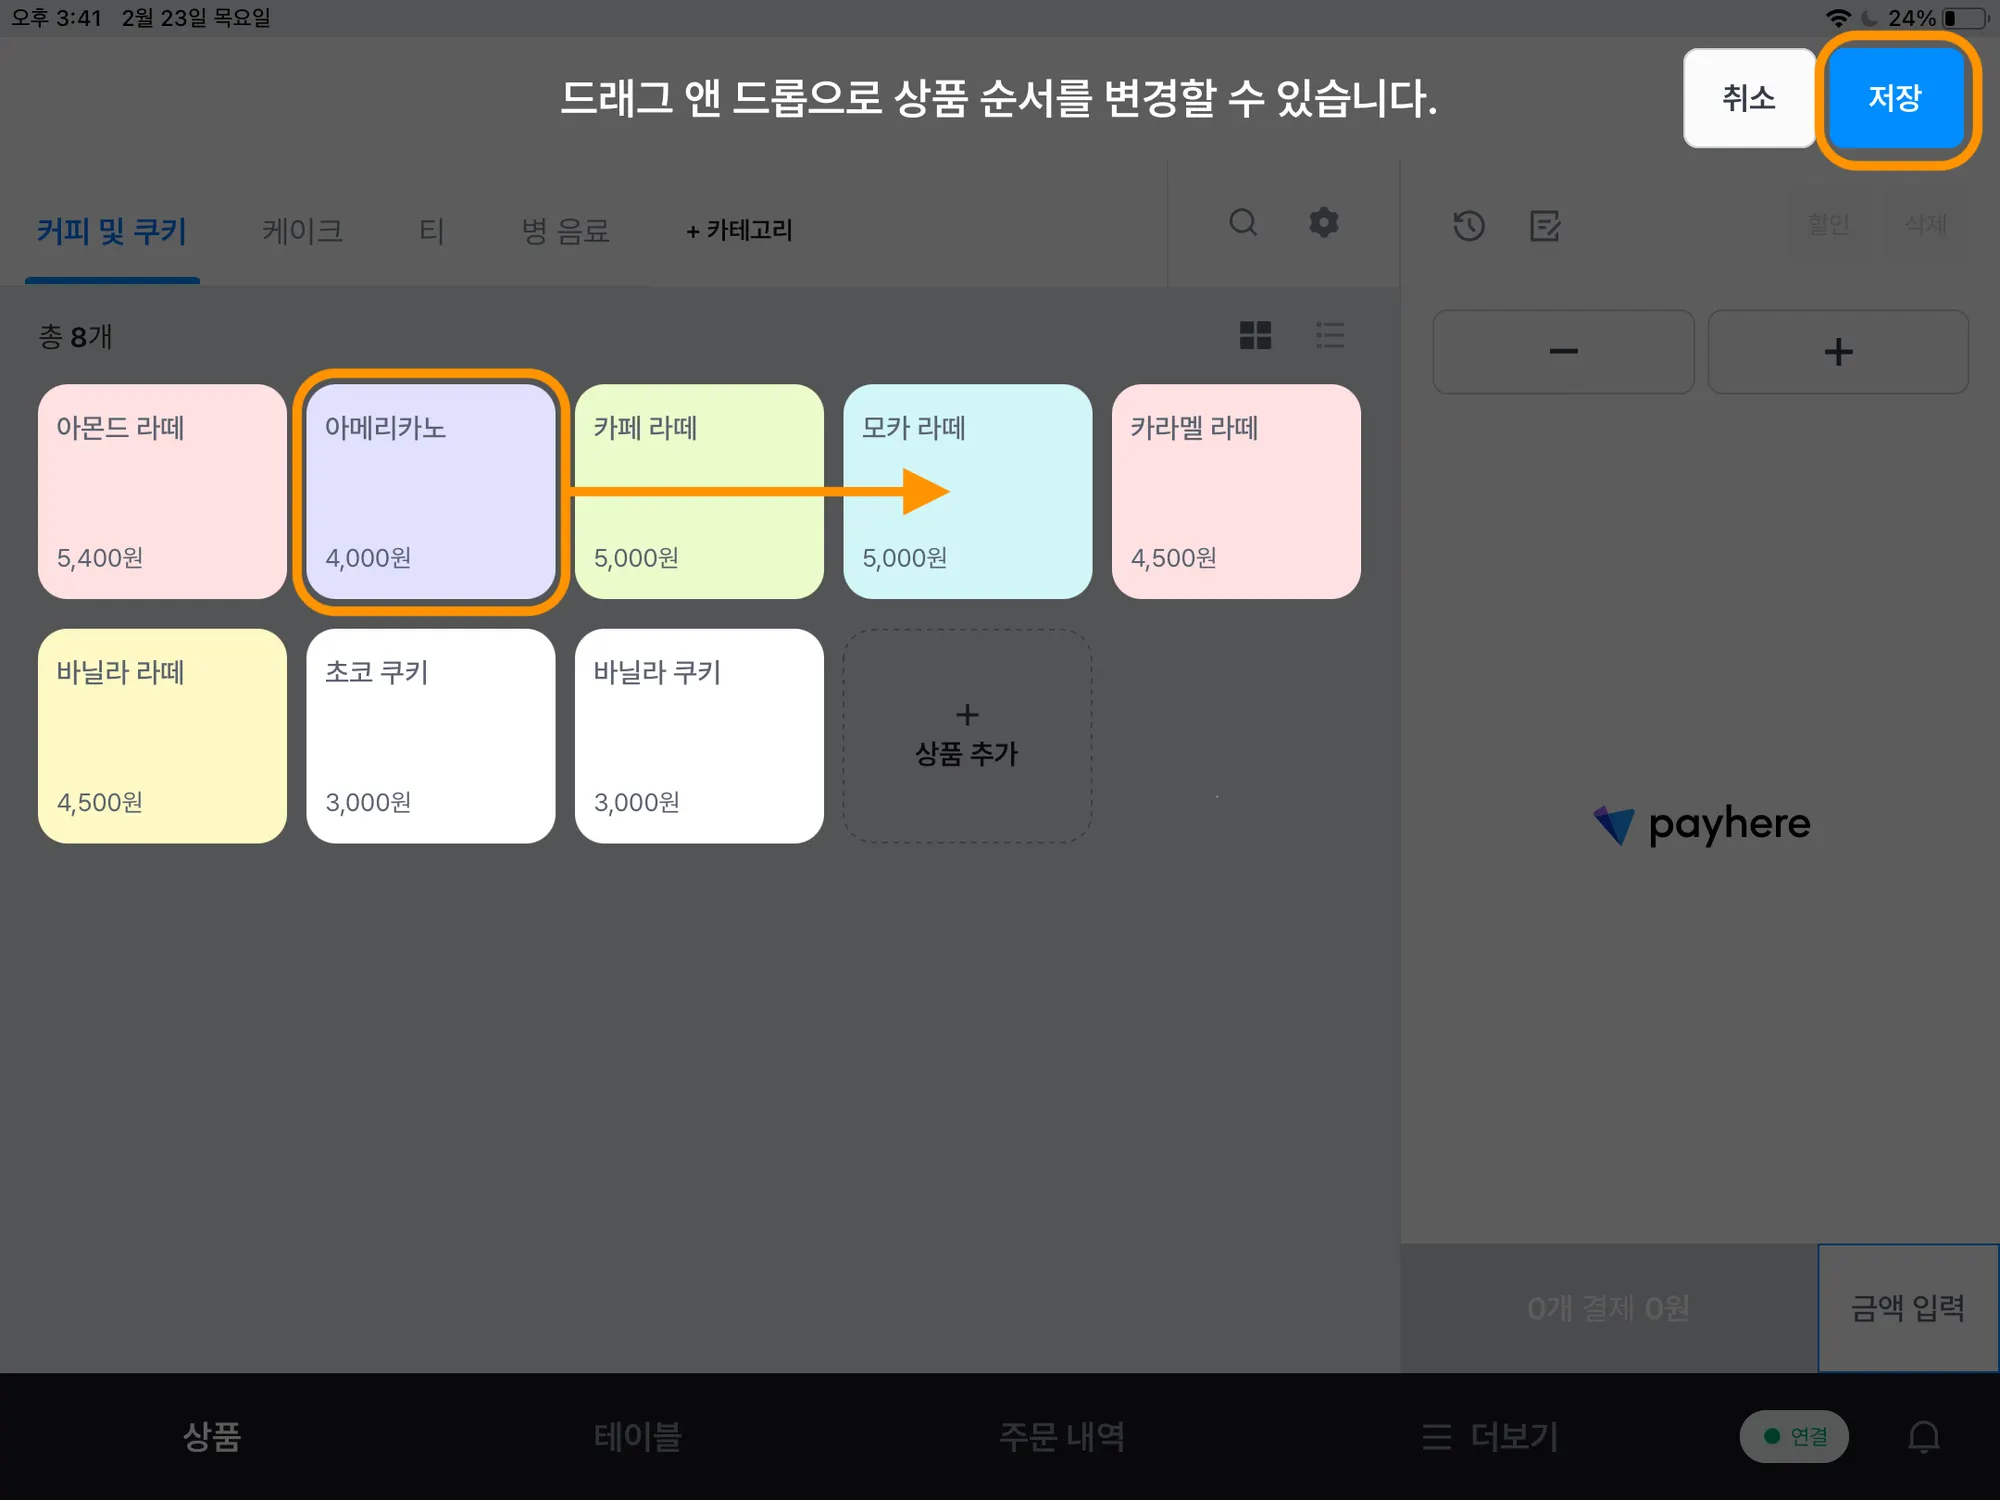Open the 금액 입력 amount entry
The height and width of the screenshot is (1500, 2000).
1907,1308
